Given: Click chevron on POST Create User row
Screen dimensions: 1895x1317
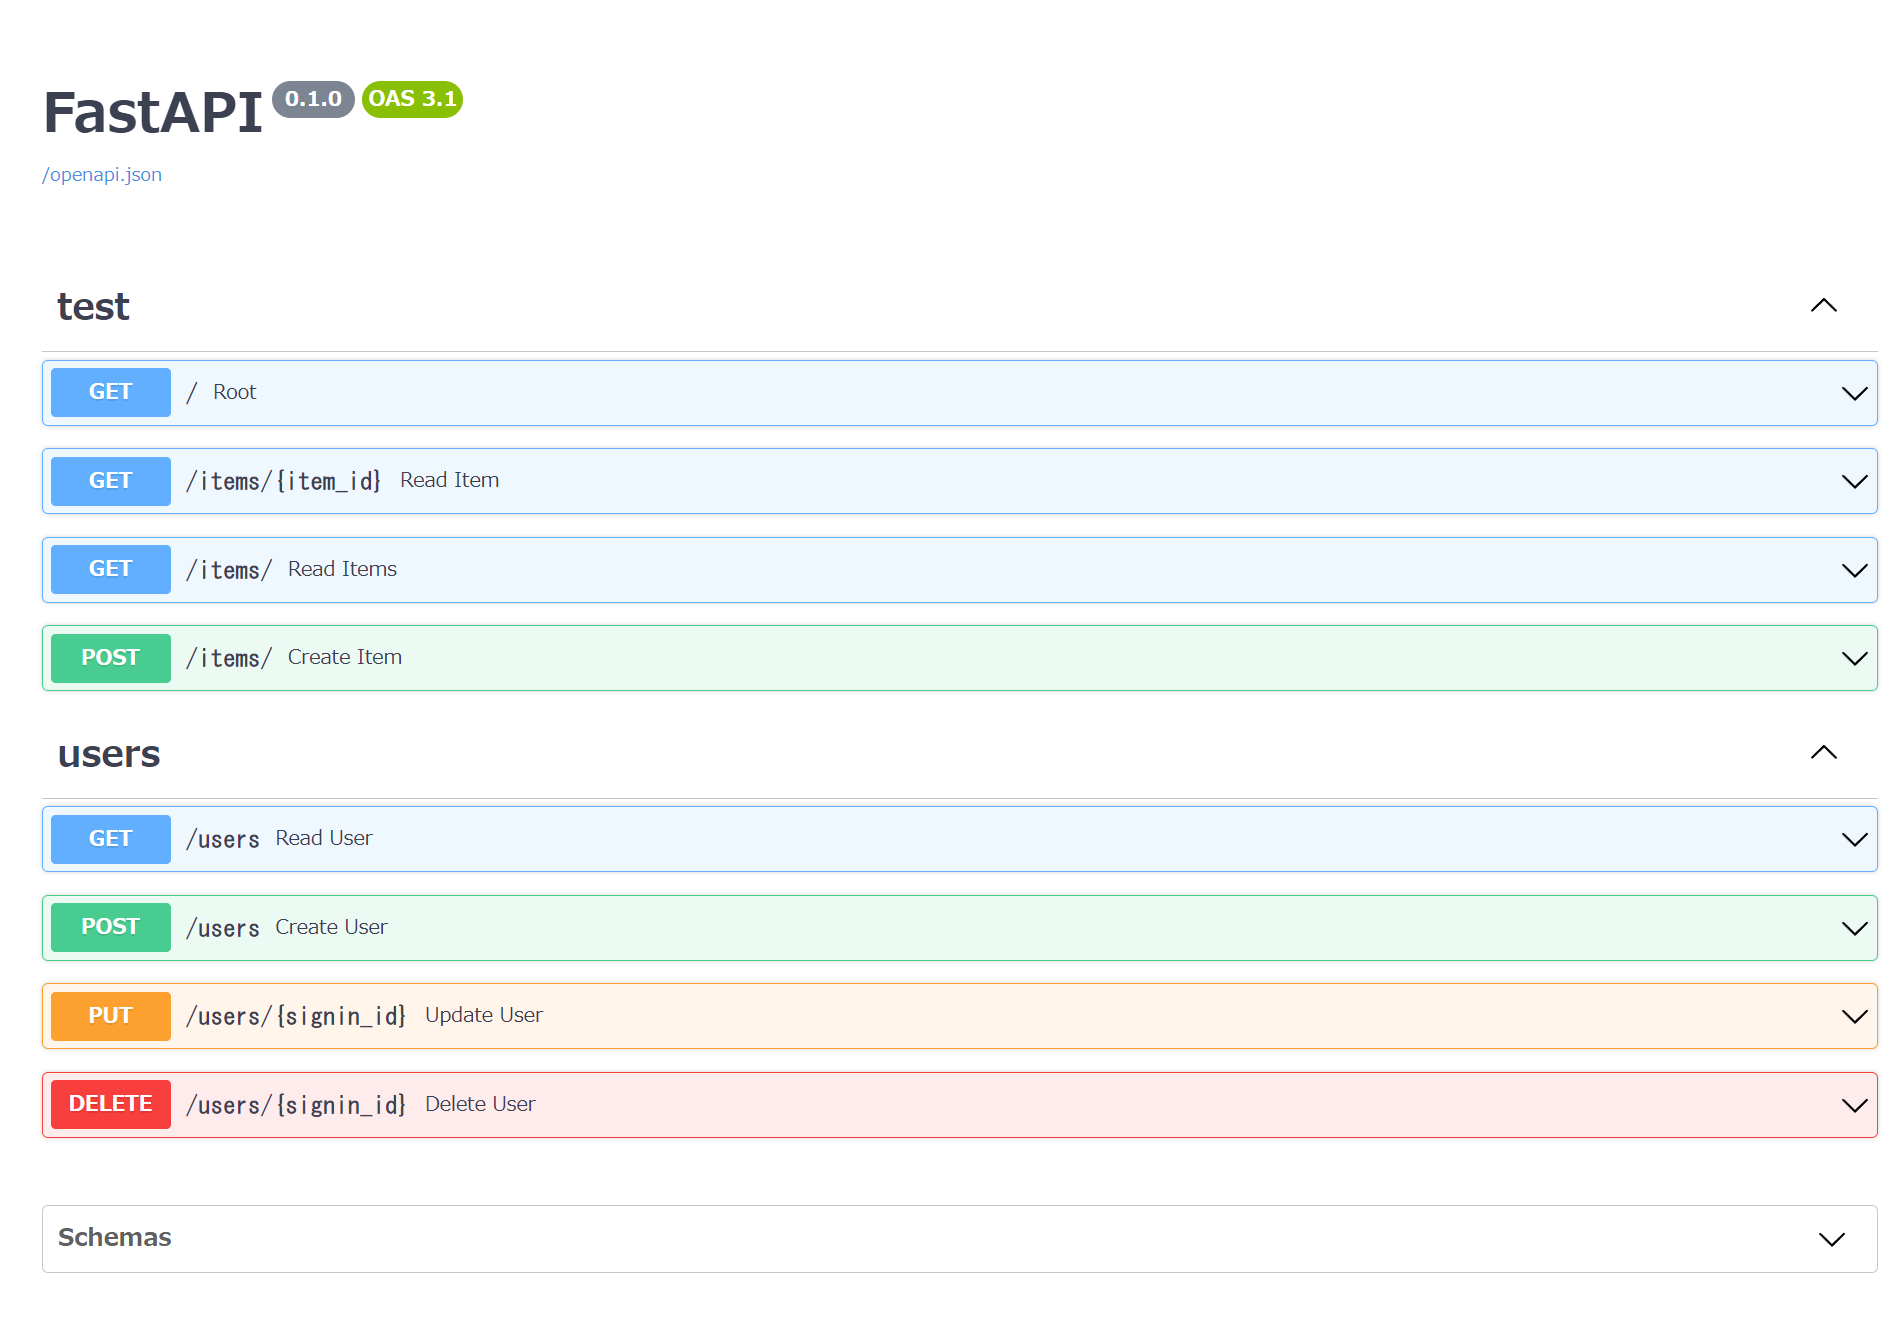Looking at the screenshot, I should tap(1854, 929).
